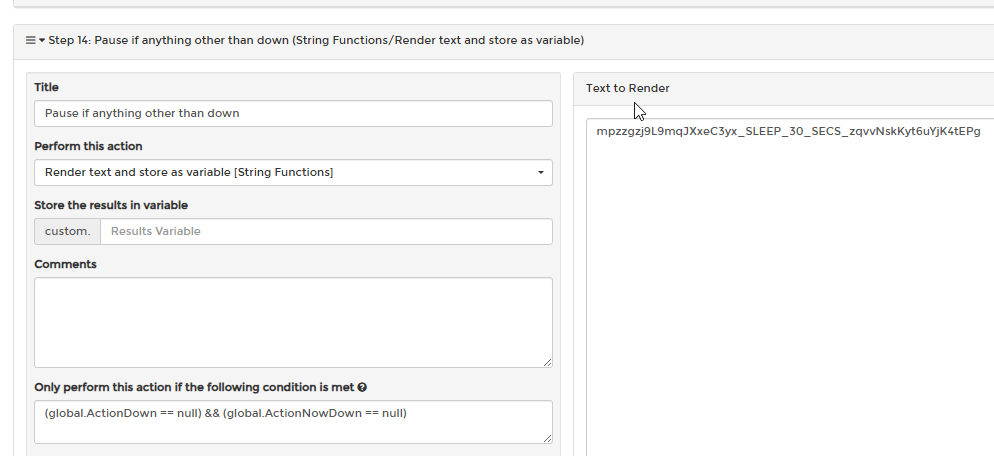Screen dimensions: 994x456
Task: Click the 'Comments' label
Action: pos(65,264)
